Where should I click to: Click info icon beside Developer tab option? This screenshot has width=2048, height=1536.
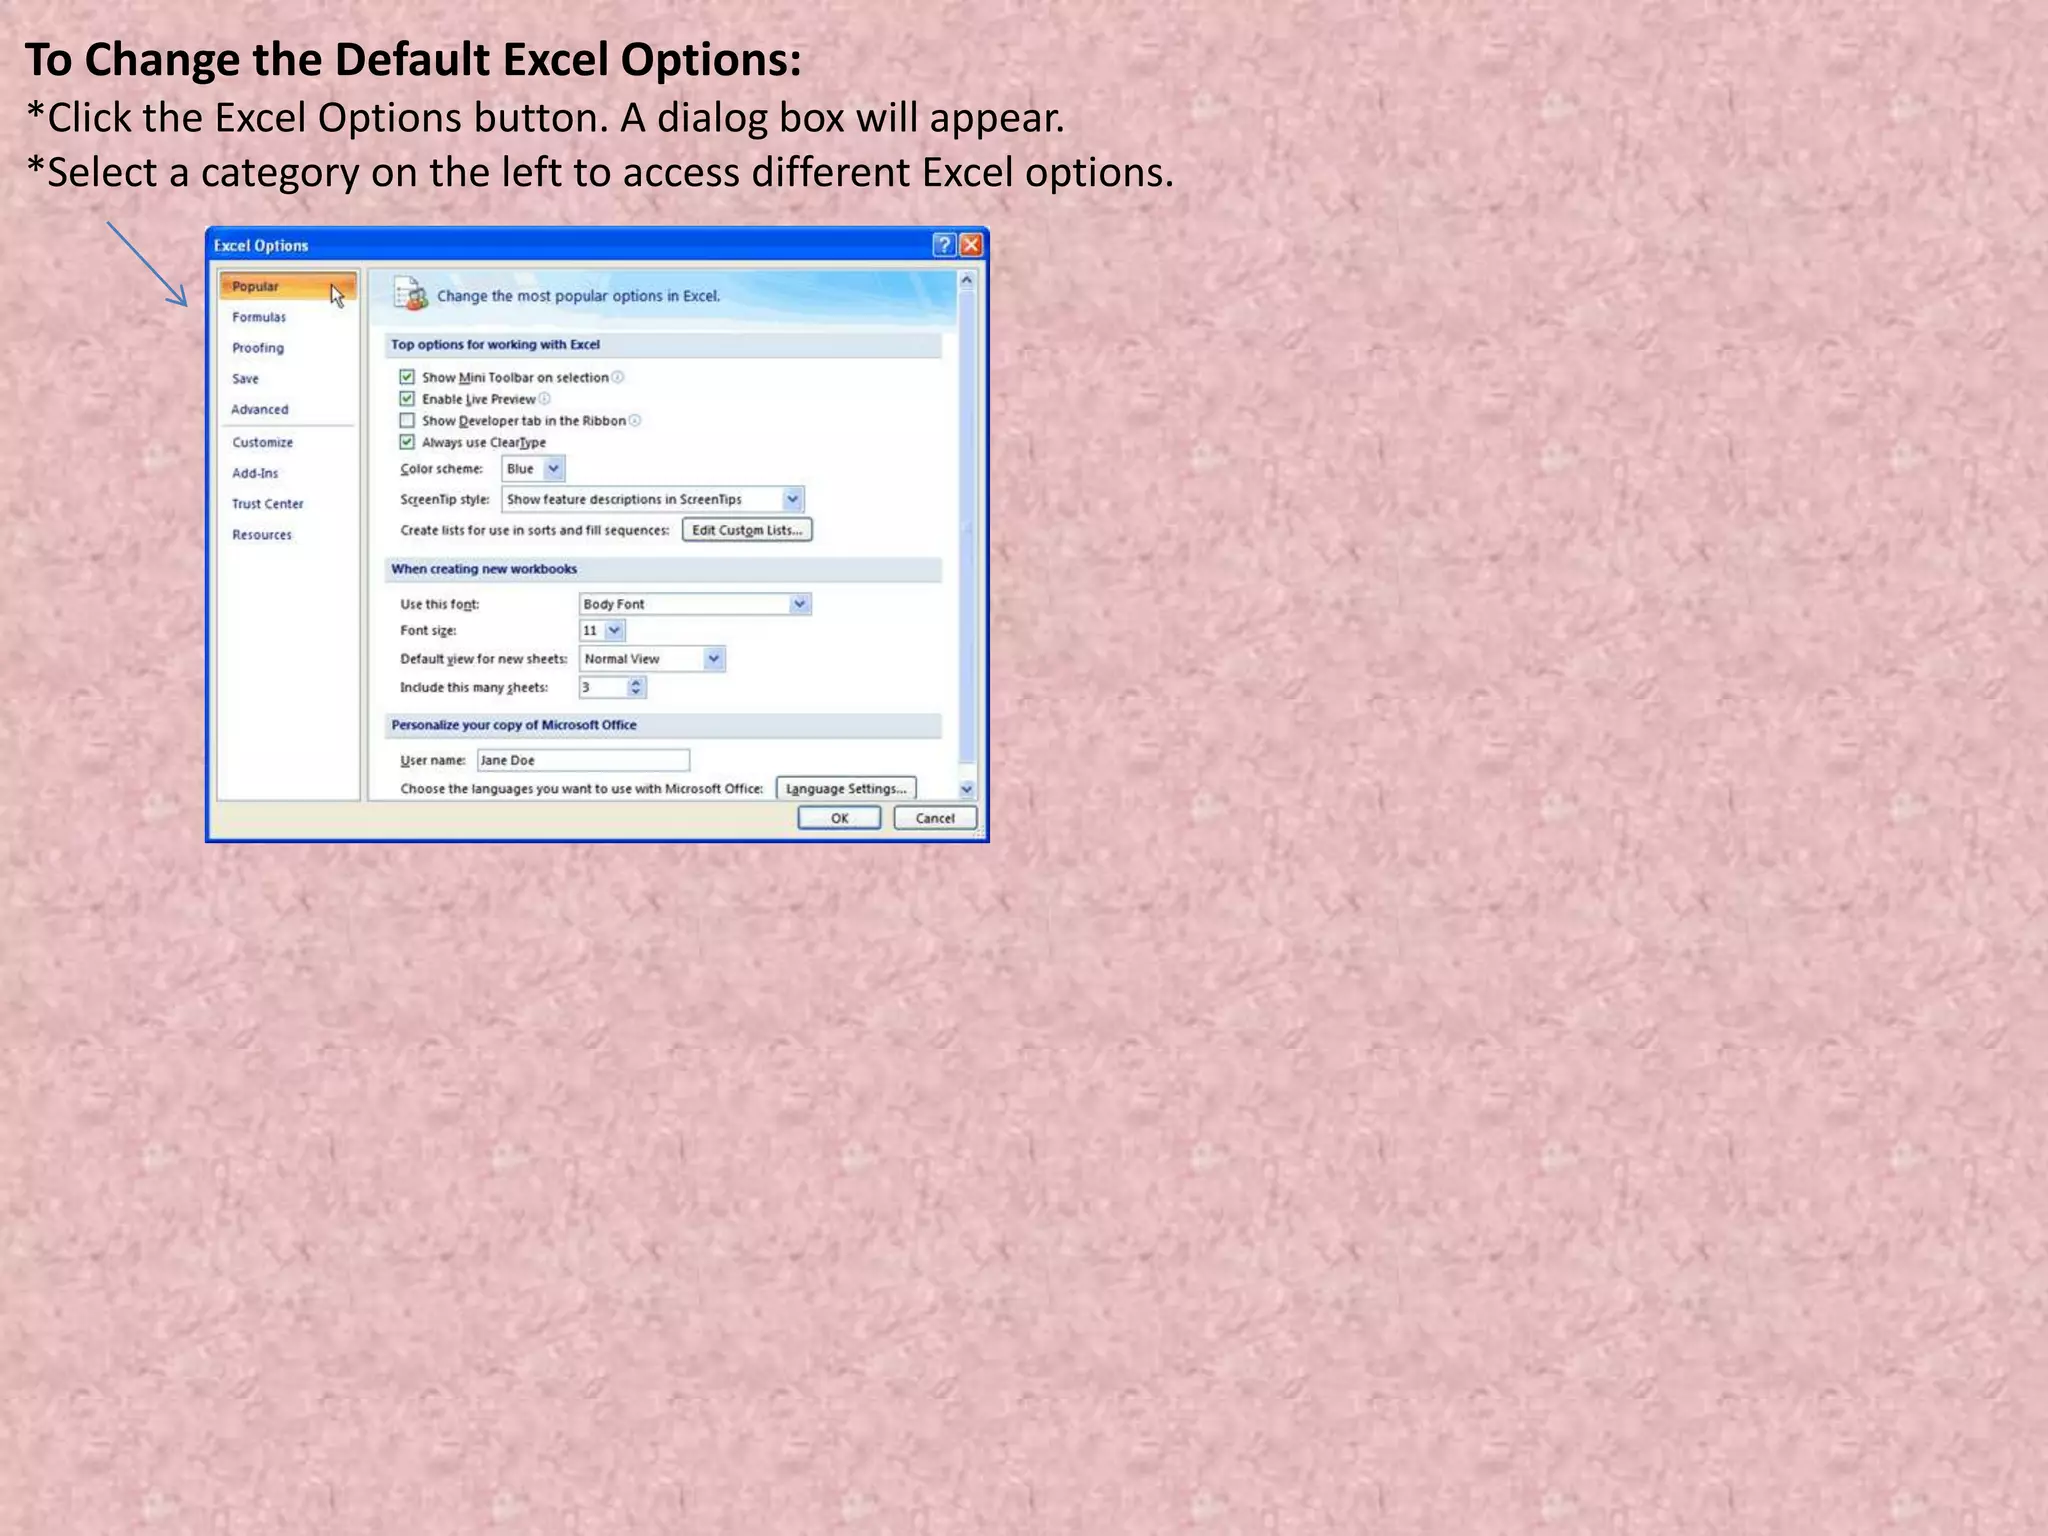(635, 421)
